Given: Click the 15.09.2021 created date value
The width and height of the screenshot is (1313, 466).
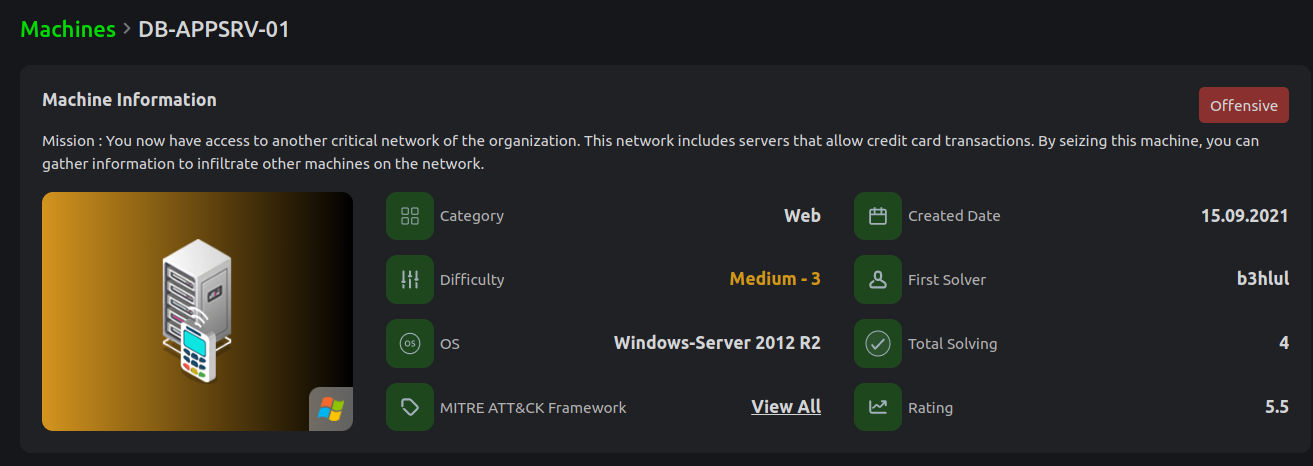Looking at the screenshot, I should (x=1244, y=216).
